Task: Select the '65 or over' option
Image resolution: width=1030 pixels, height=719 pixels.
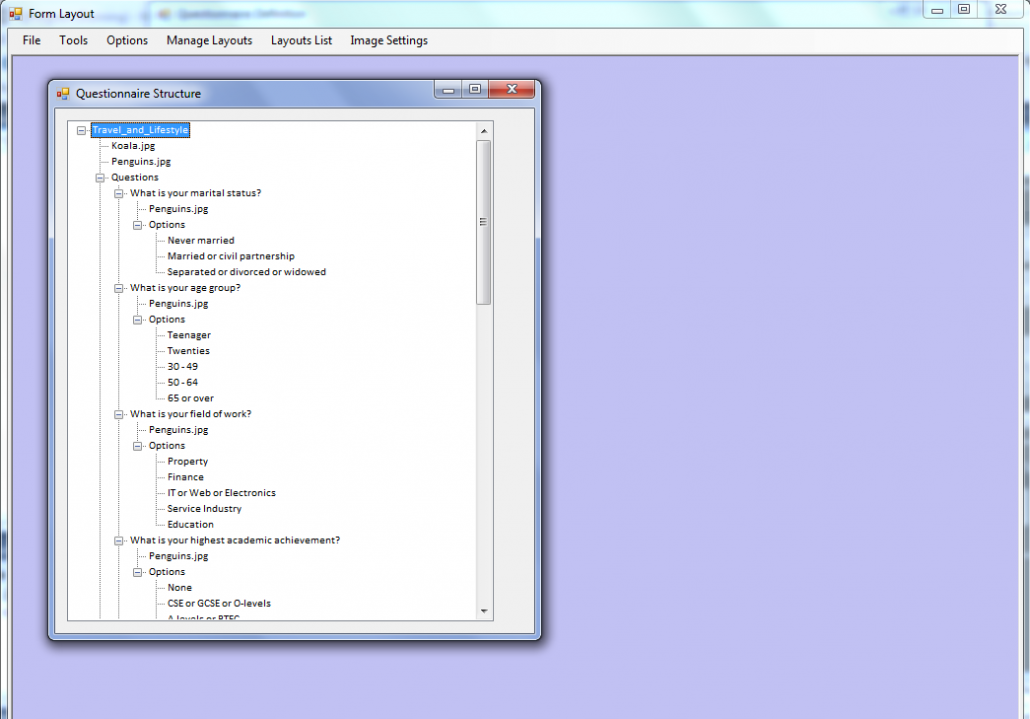Action: point(190,399)
